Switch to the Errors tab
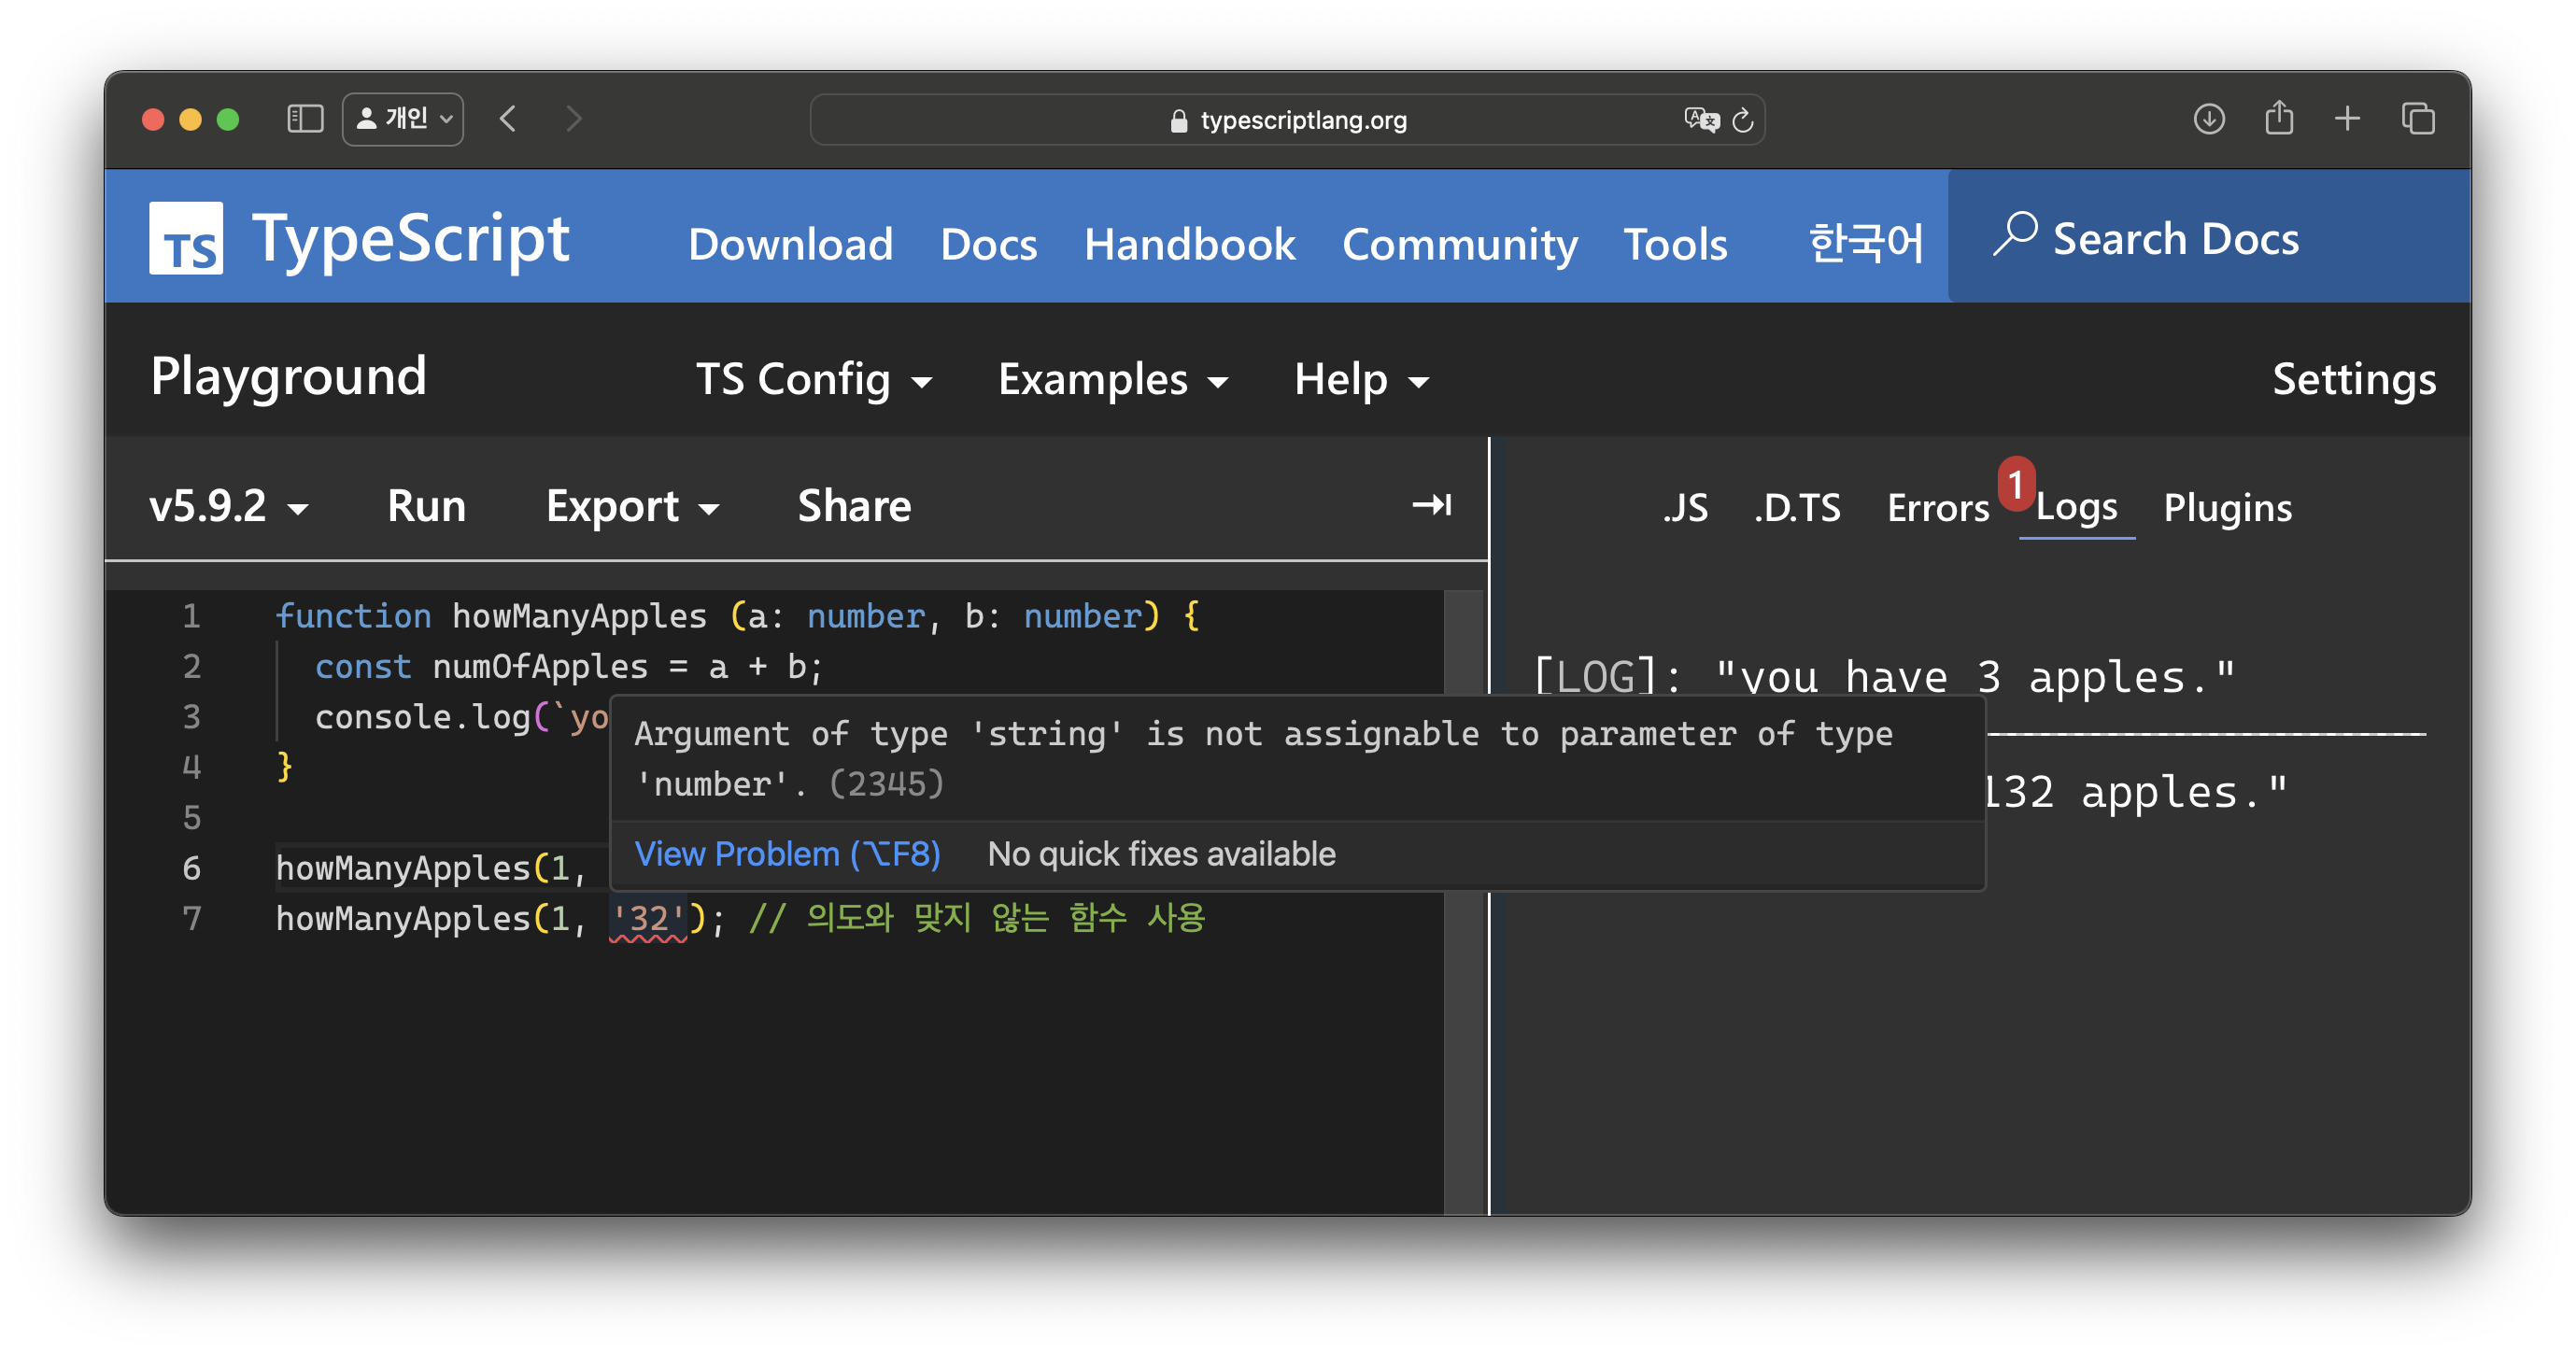This screenshot has height=1354, width=2576. click(1937, 508)
